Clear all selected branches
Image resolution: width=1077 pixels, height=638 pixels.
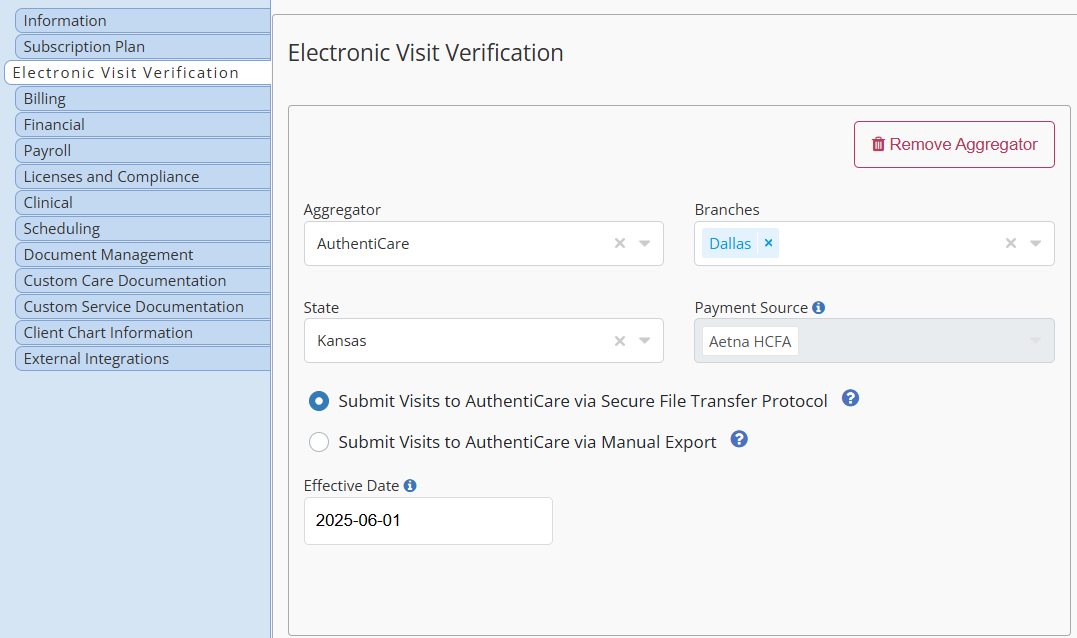(x=1011, y=243)
